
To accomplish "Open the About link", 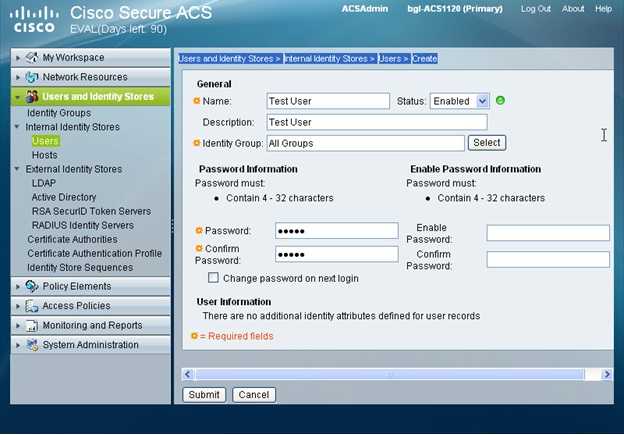I will click(x=573, y=9).
